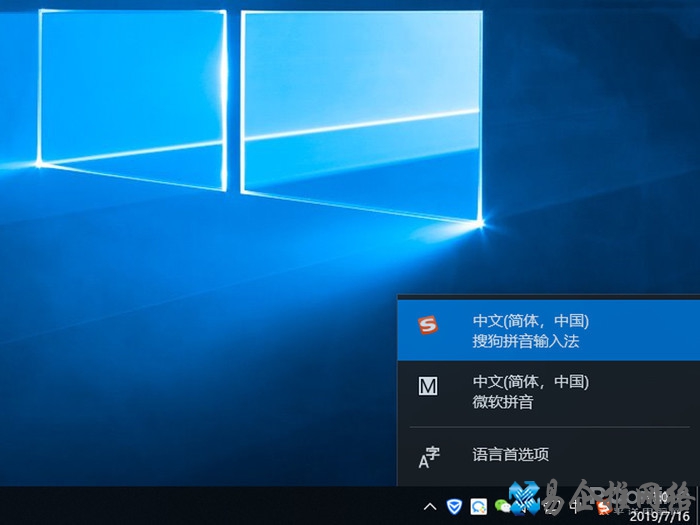Click the 中文(简体，中国) label above 微软拼音
This screenshot has height=525, width=700.
click(x=530, y=382)
